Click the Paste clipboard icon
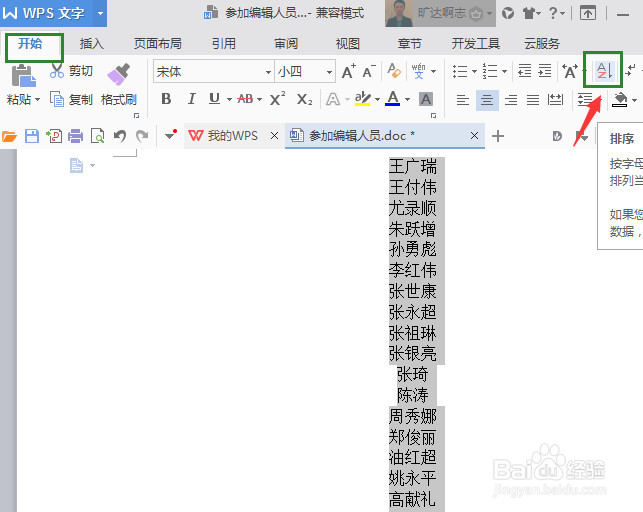This screenshot has width=643, height=512. pyautogui.click(x=23, y=76)
